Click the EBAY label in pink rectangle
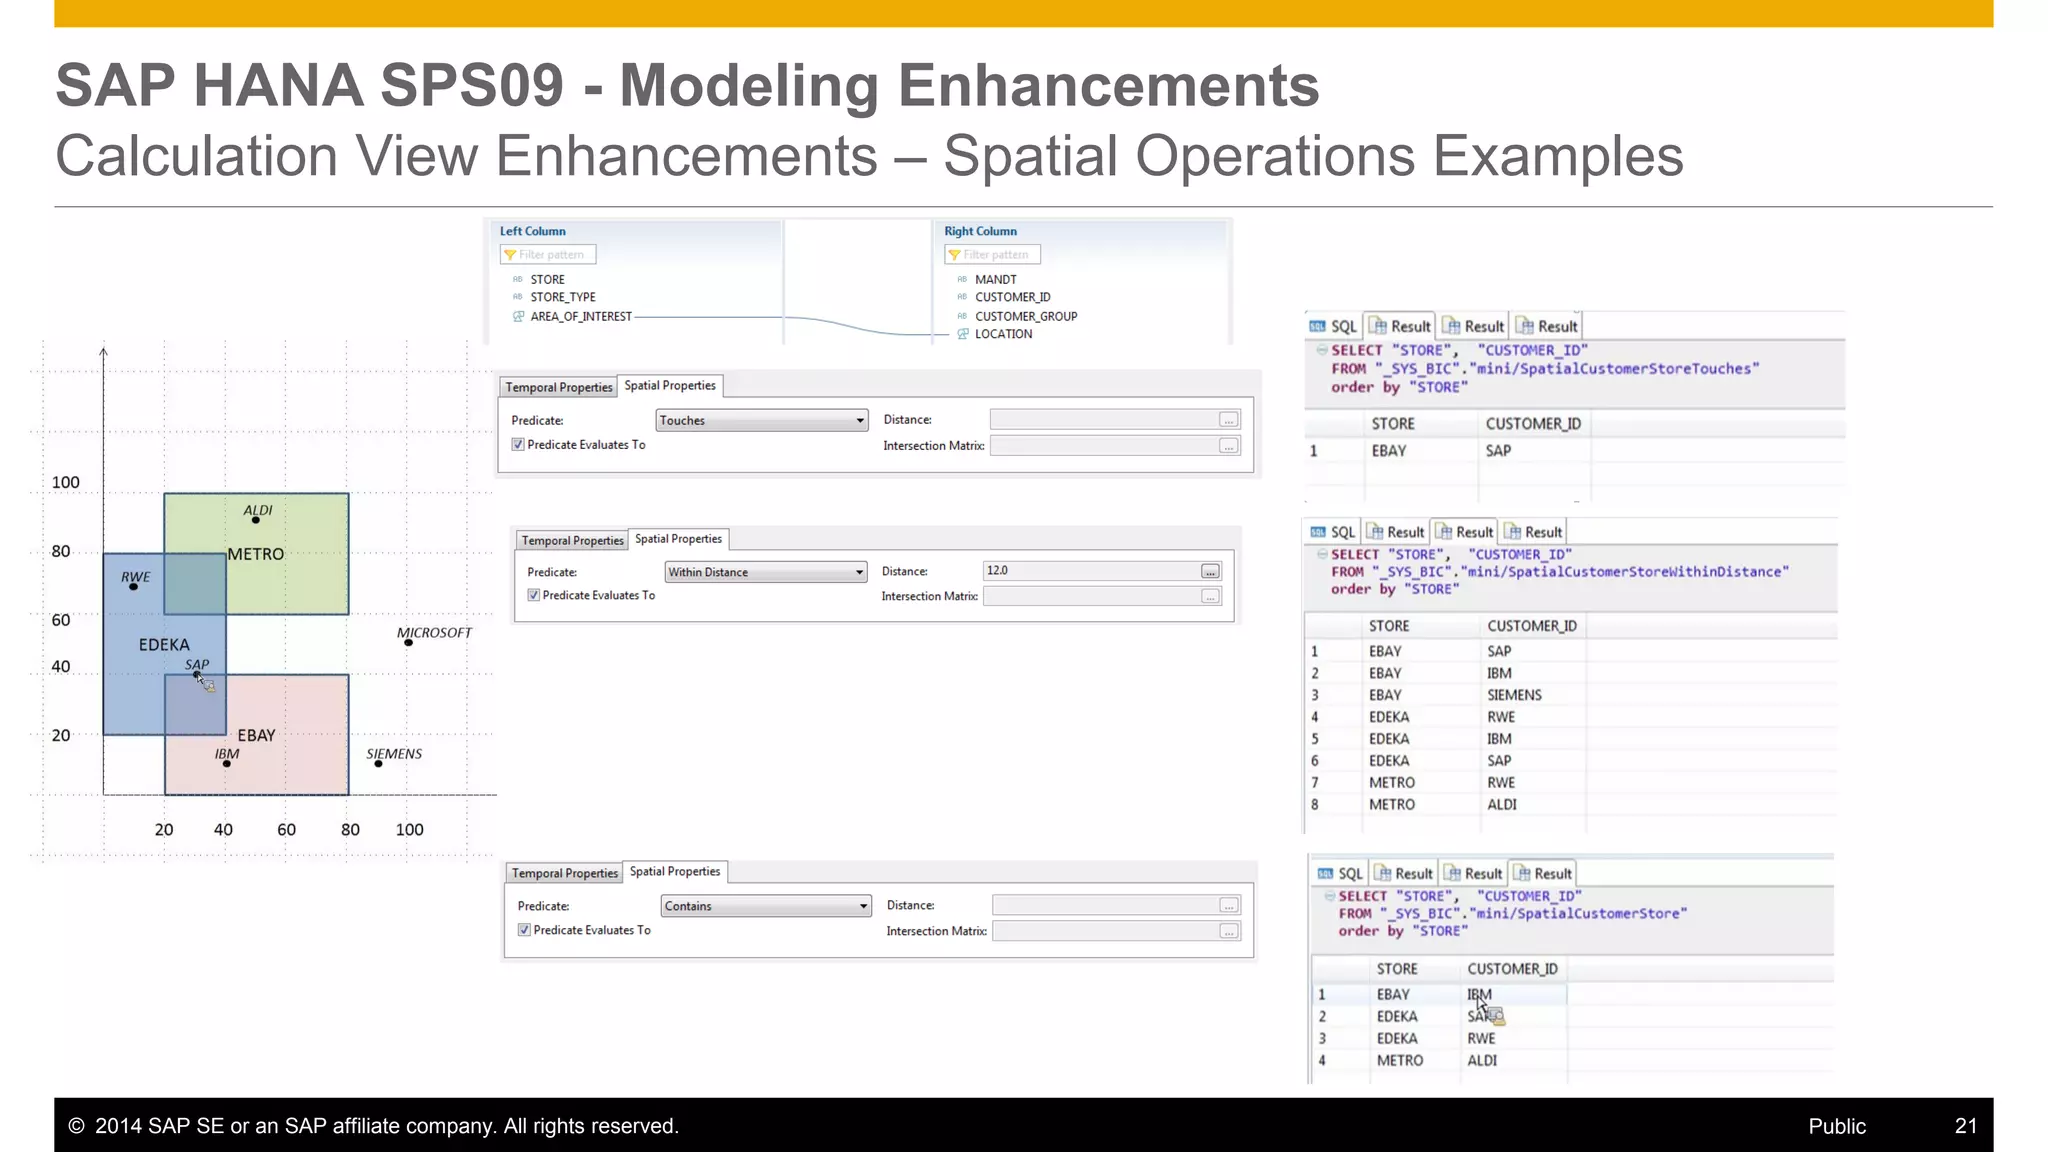The height and width of the screenshot is (1152, 2048). (256, 735)
